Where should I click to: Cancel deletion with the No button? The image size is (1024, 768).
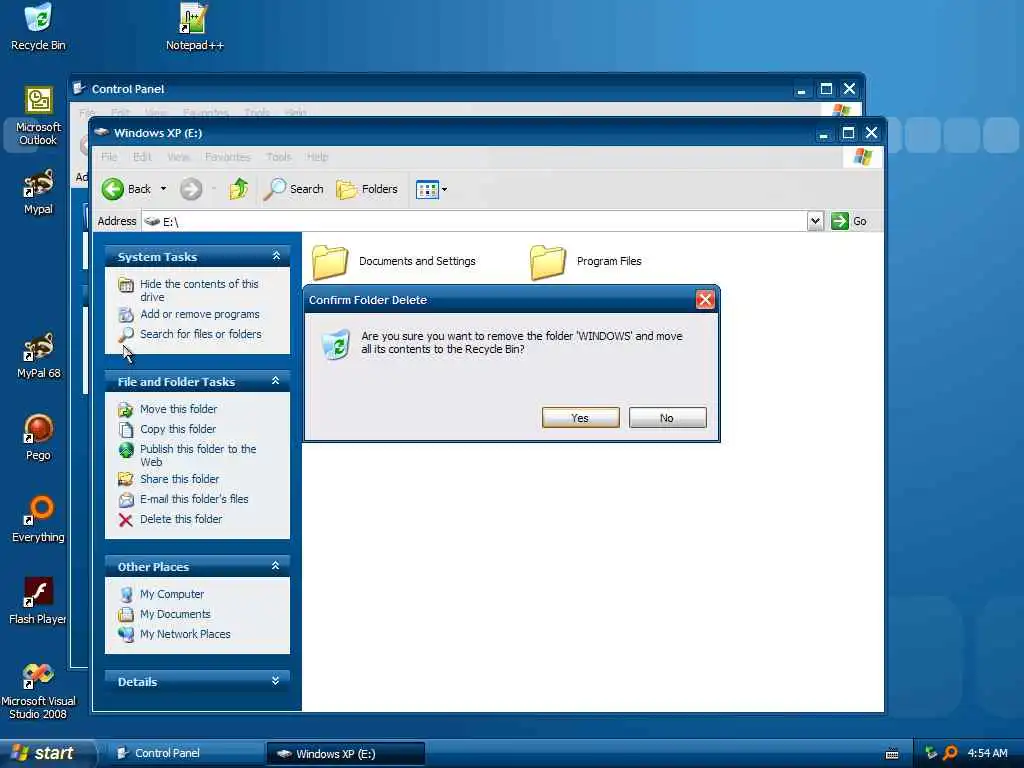[667, 418]
